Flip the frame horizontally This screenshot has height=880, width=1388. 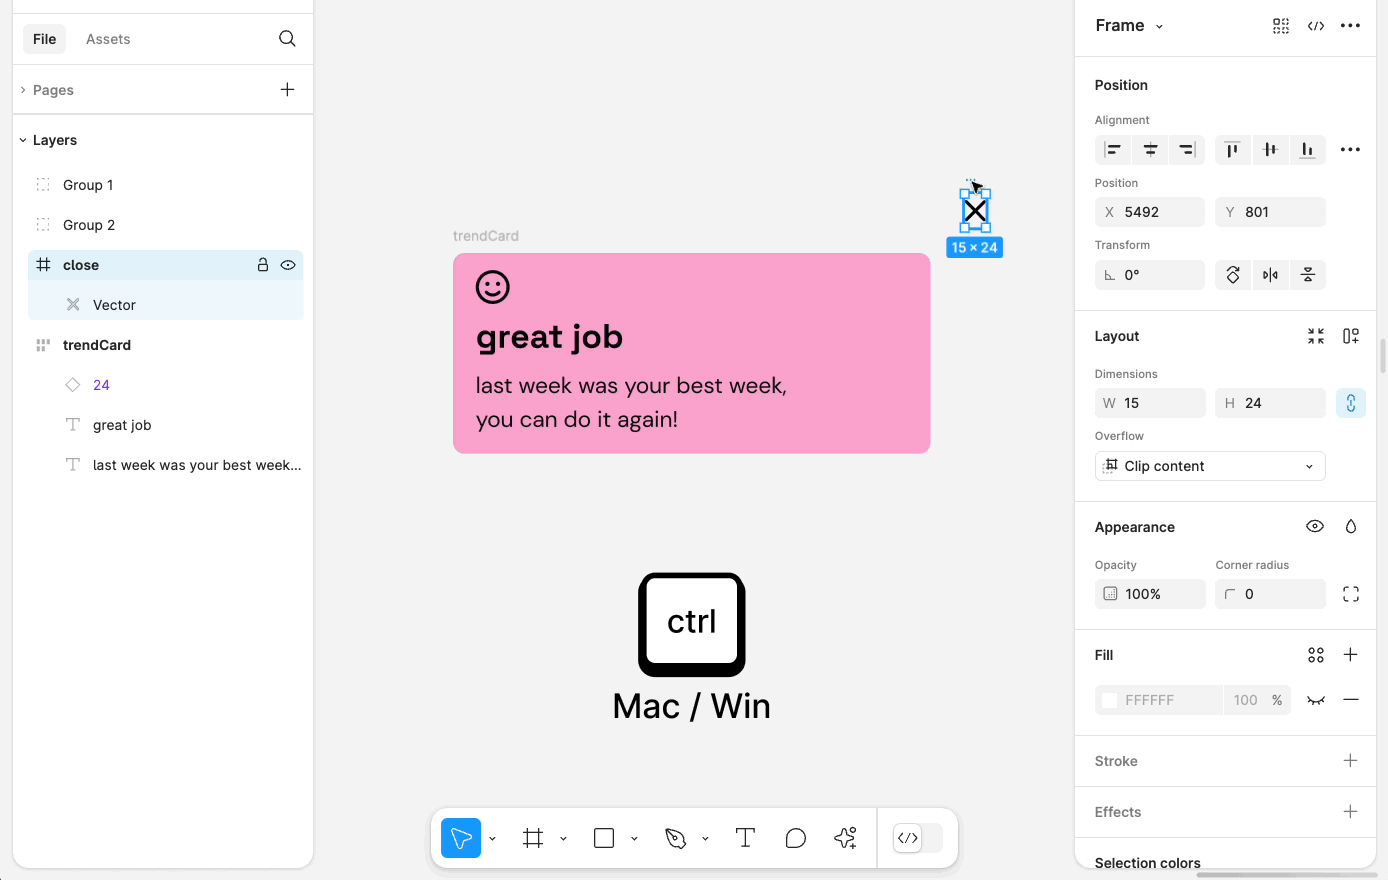(1270, 275)
